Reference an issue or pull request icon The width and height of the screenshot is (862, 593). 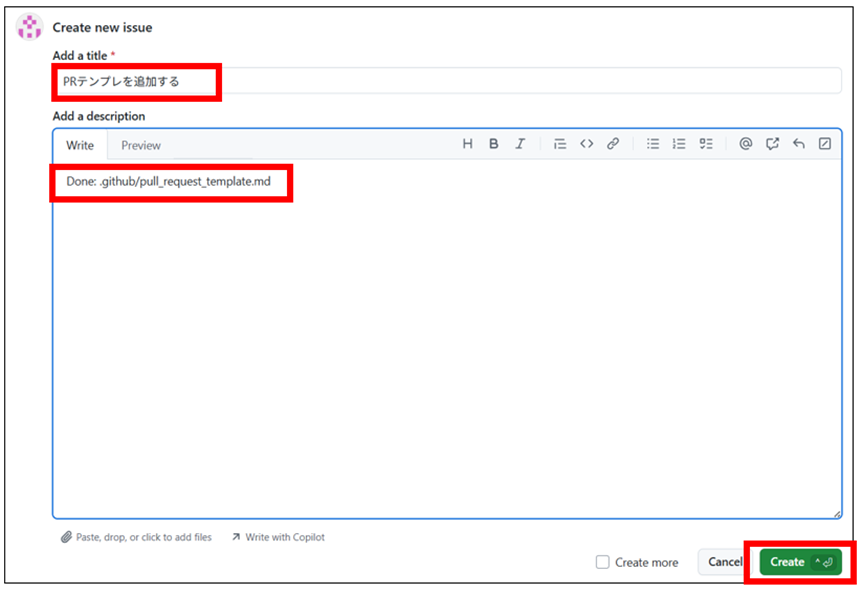coord(772,144)
